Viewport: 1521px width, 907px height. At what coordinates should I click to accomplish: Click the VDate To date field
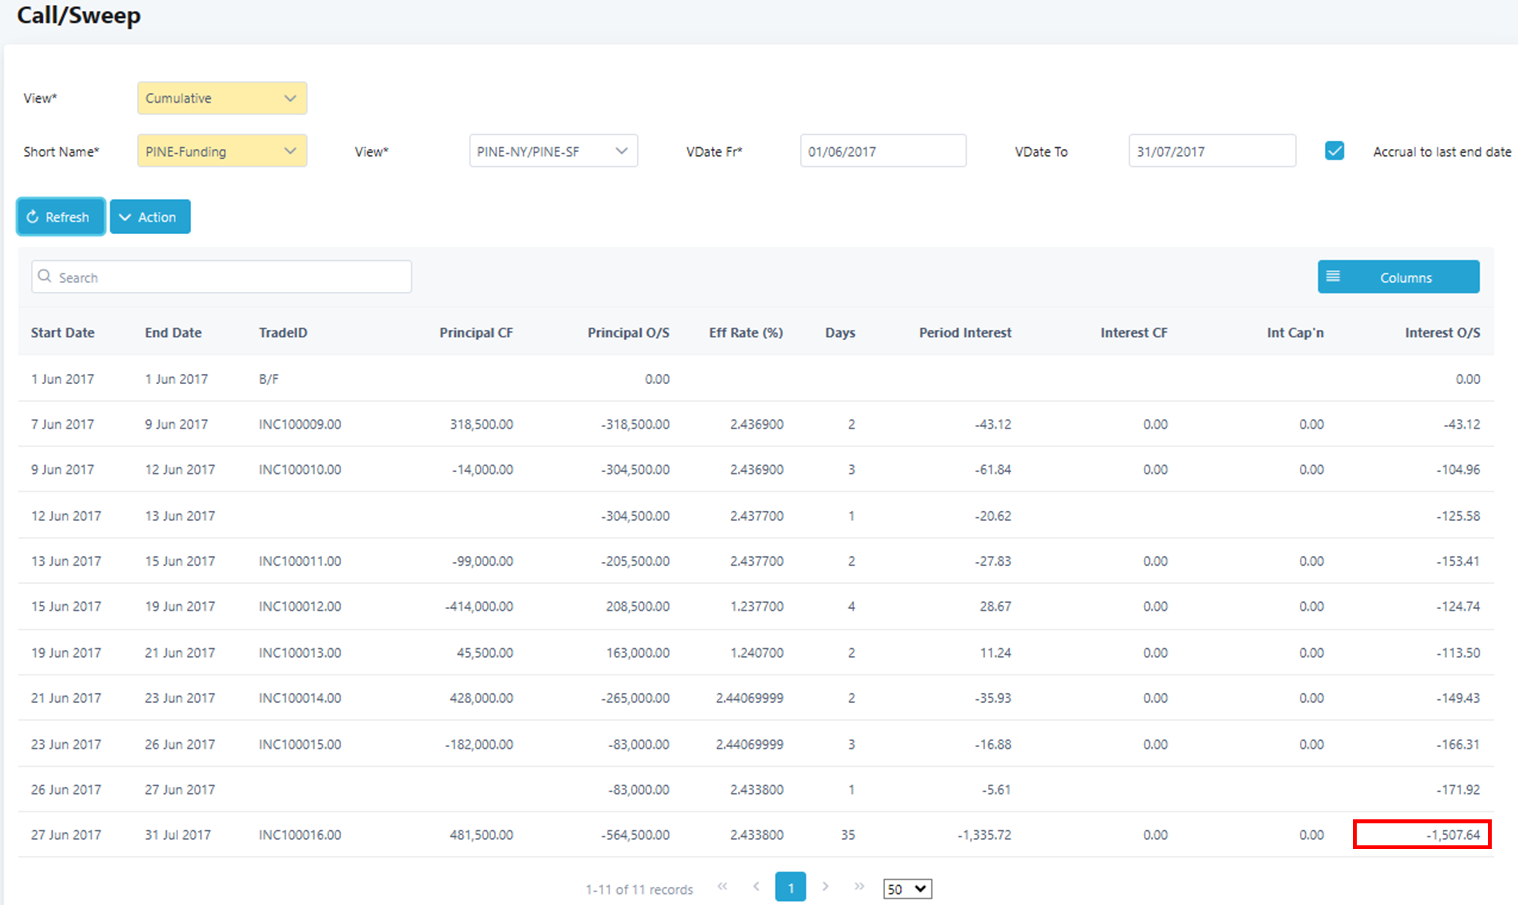click(x=1212, y=151)
